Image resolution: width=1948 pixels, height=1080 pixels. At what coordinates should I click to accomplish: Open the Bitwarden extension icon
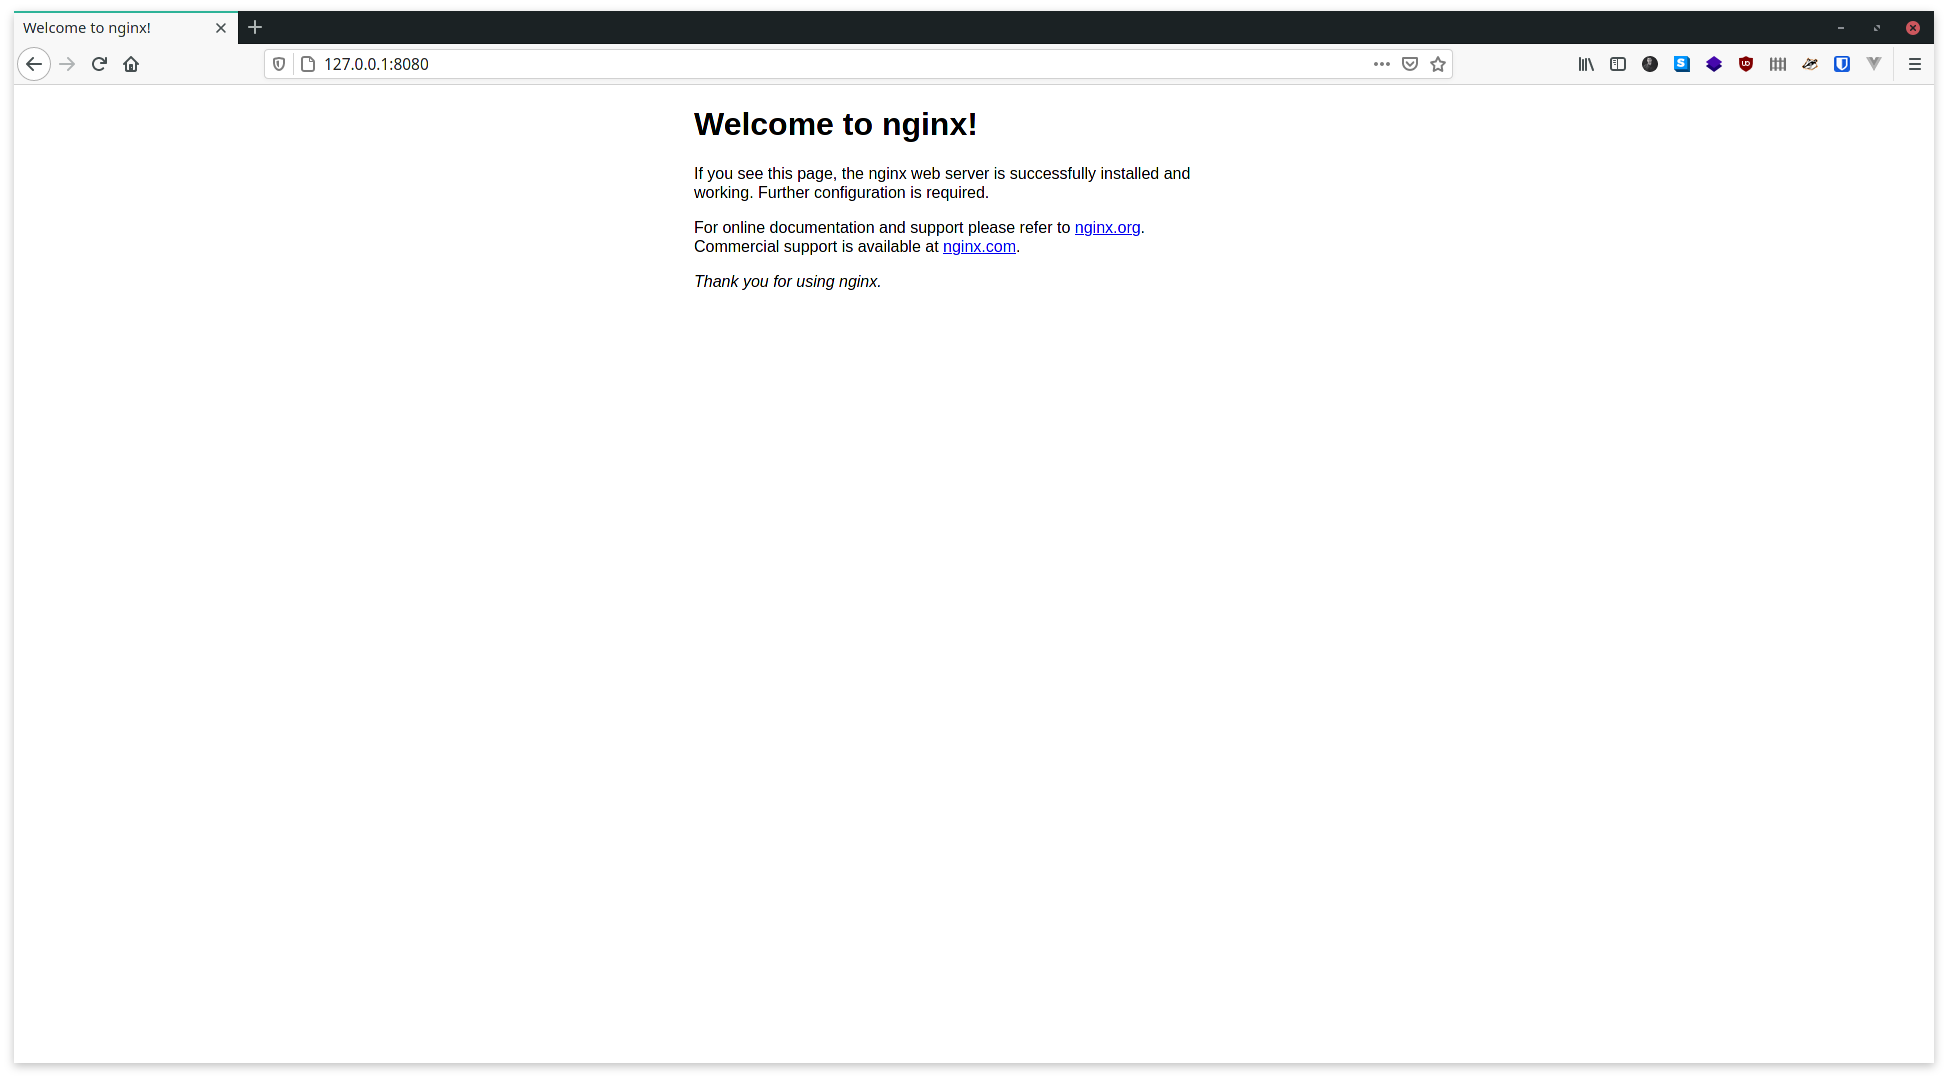(1842, 64)
